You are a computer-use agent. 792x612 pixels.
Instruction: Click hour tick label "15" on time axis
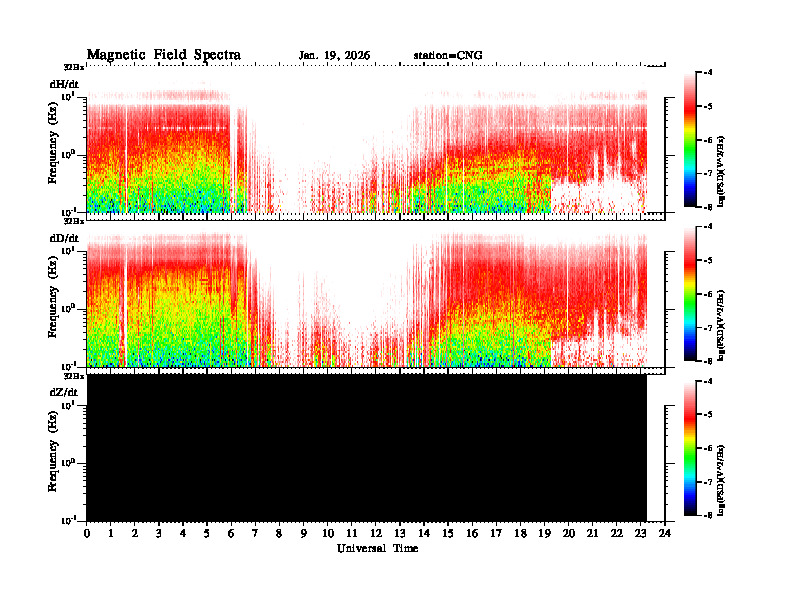(x=448, y=533)
